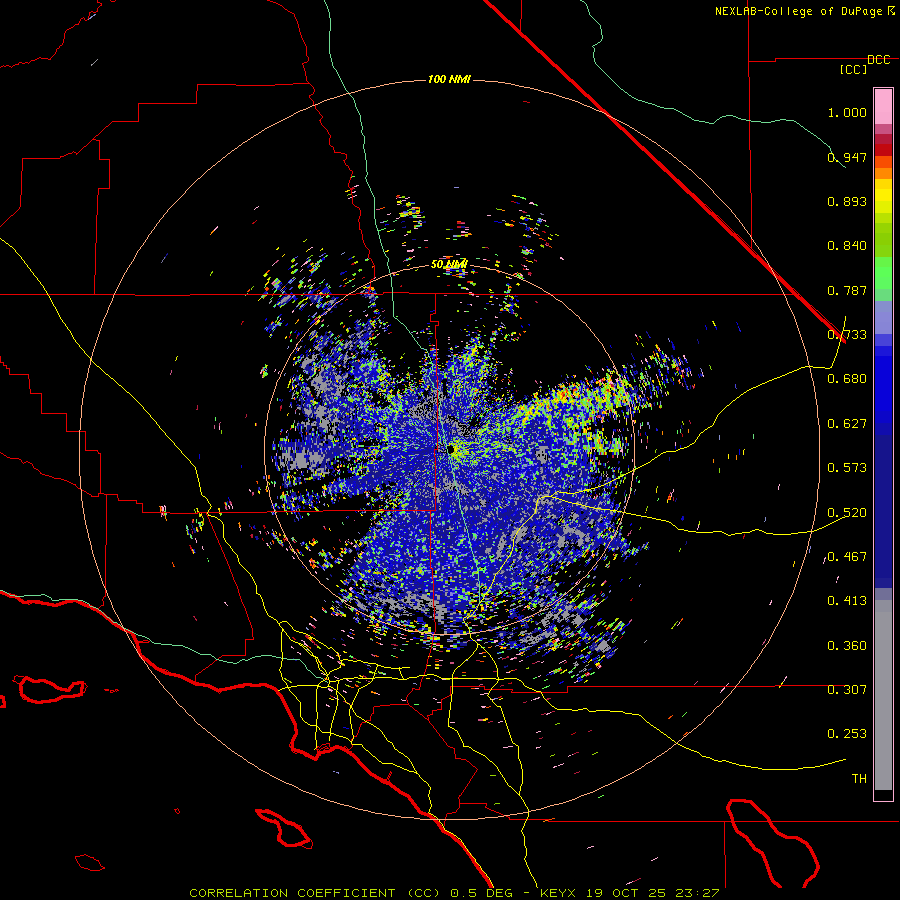Click the 0.947 scale value
900x900 pixels.
coord(847,157)
